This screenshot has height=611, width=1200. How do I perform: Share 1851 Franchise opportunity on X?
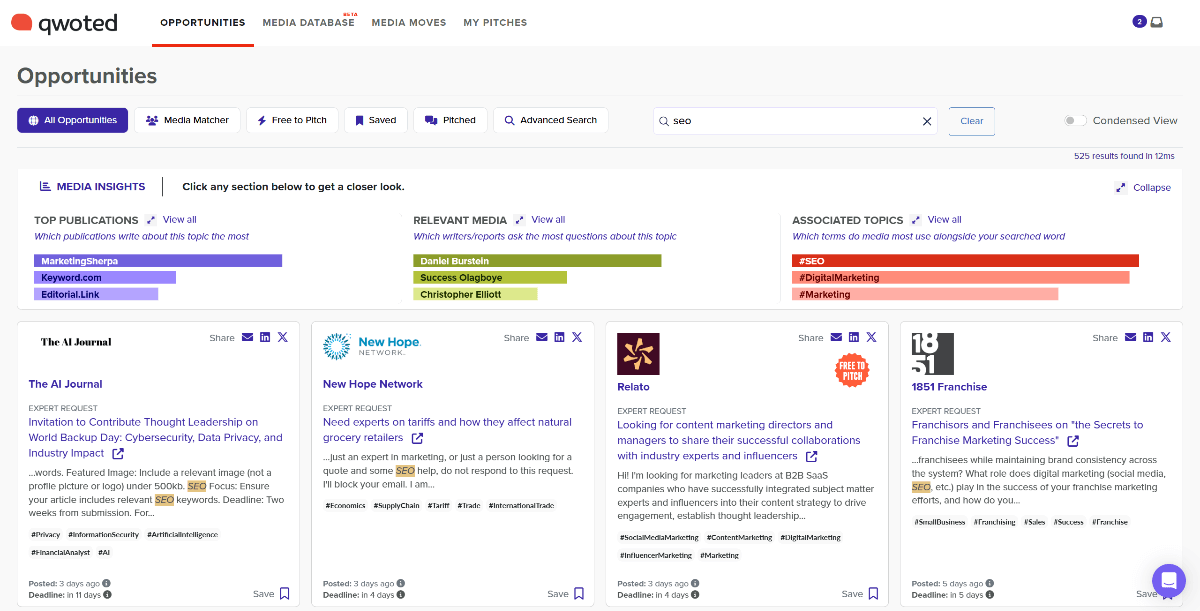pos(1165,338)
